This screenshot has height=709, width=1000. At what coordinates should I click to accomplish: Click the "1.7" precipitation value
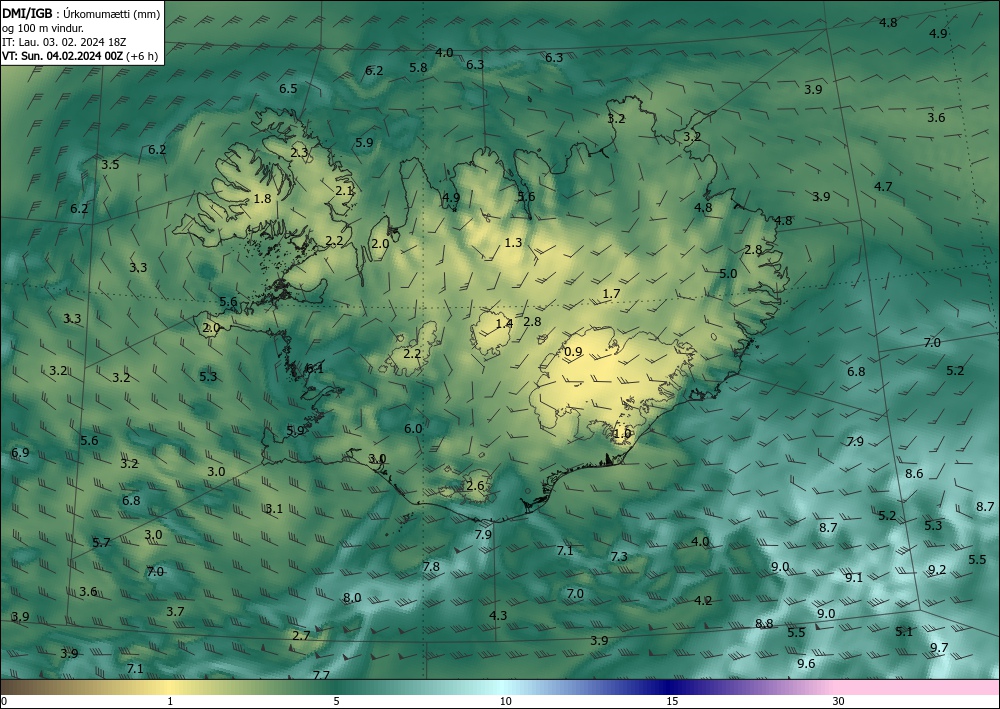pyautogui.click(x=611, y=293)
